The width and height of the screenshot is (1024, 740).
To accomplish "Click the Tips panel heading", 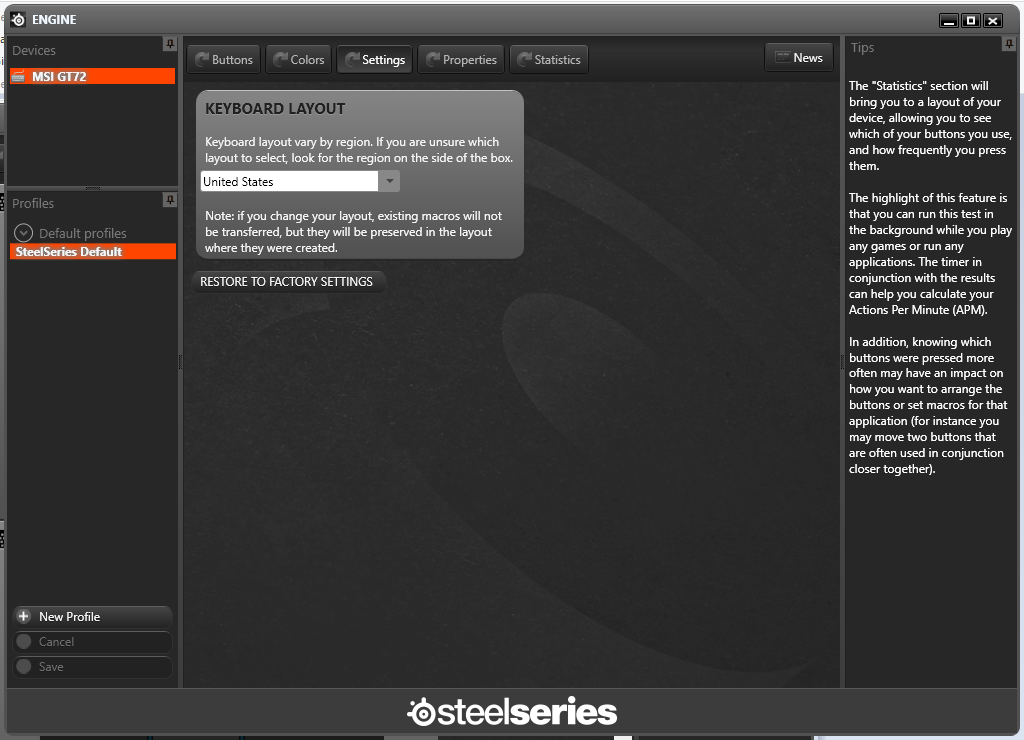I will (x=862, y=48).
